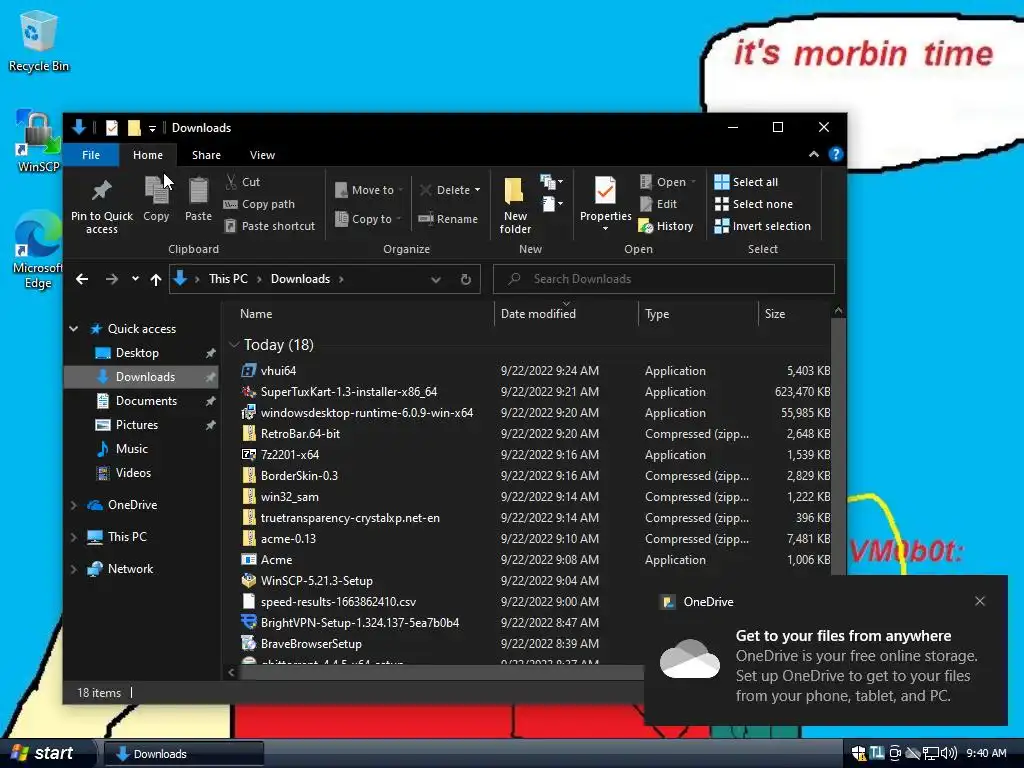Viewport: 1024px width, 768px height.
Task: Open file History from ribbon
Action: pos(665,226)
